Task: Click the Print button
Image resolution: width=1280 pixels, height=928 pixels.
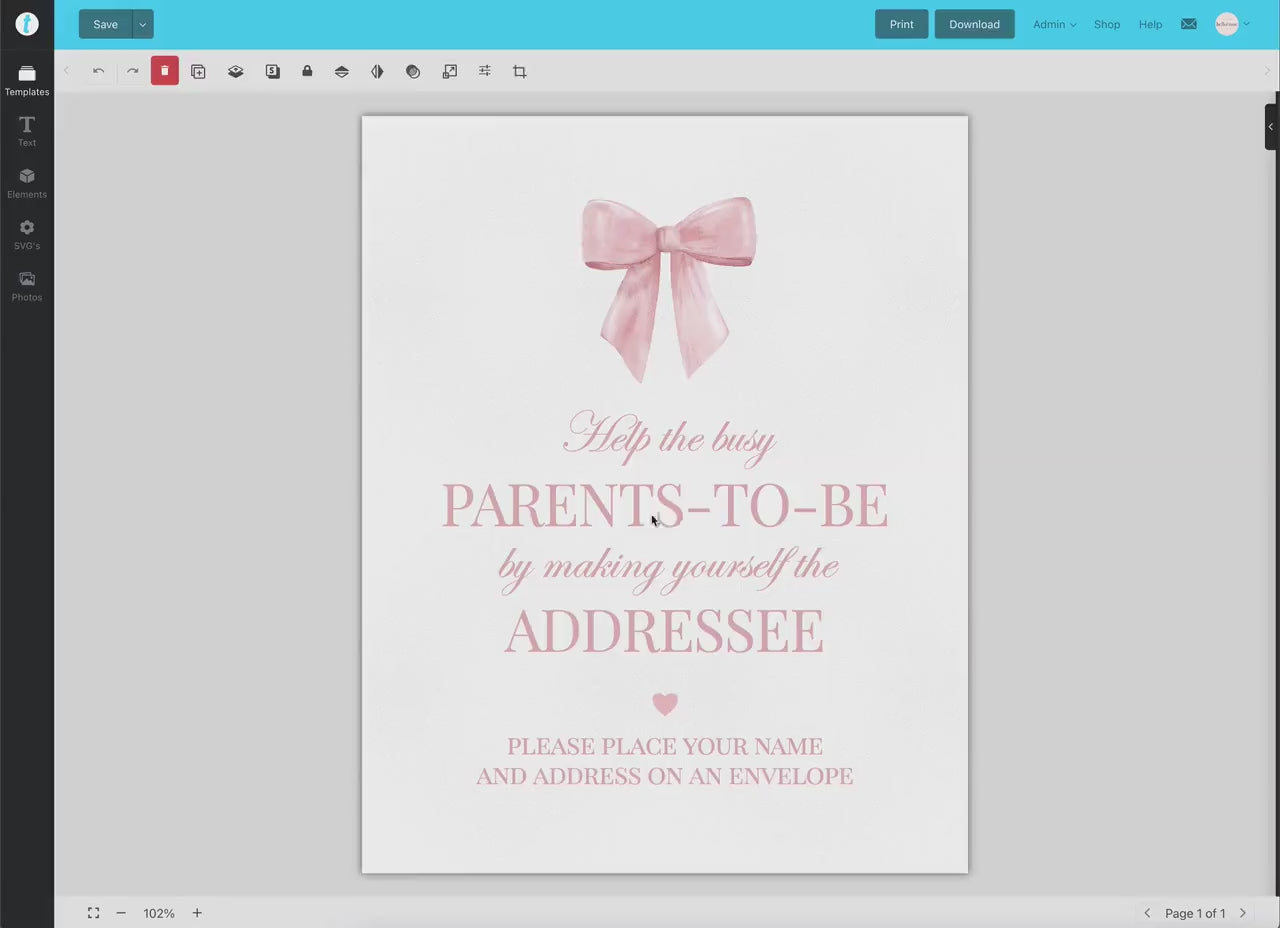Action: (901, 25)
